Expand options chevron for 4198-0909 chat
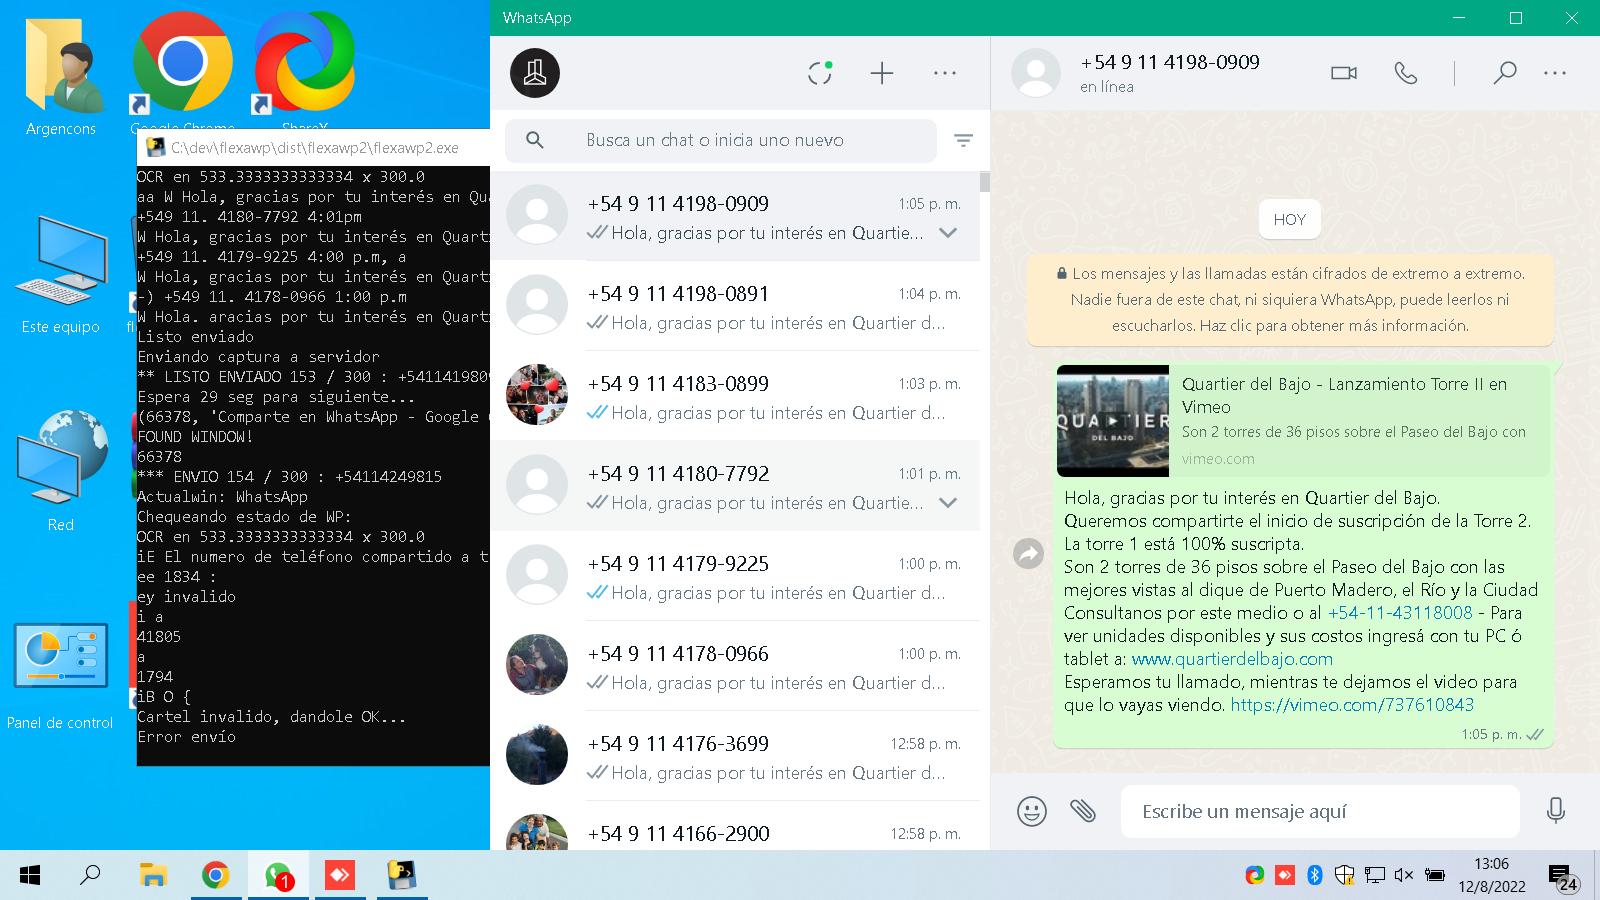Viewport: 1600px width, 900px height. (948, 233)
